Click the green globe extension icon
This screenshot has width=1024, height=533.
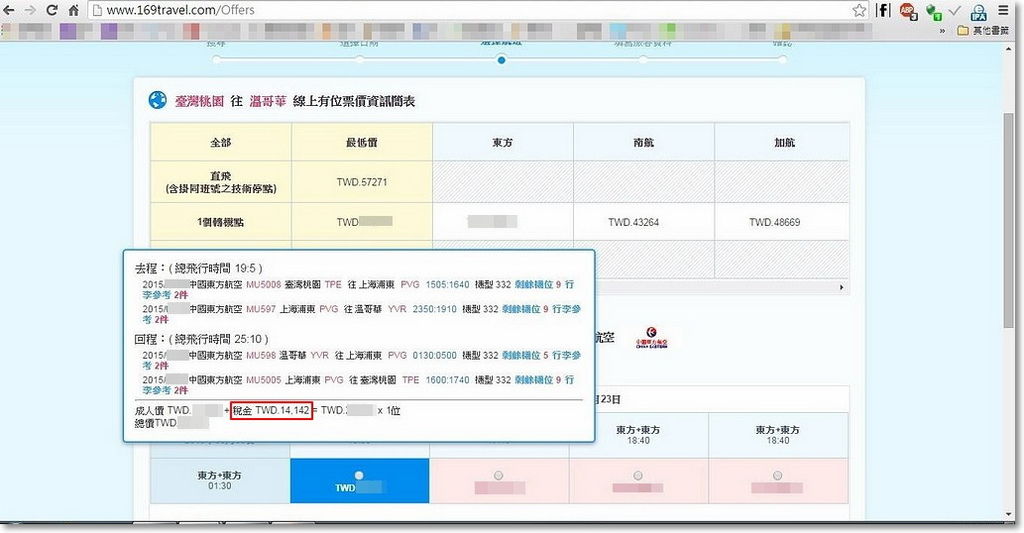tap(933, 12)
